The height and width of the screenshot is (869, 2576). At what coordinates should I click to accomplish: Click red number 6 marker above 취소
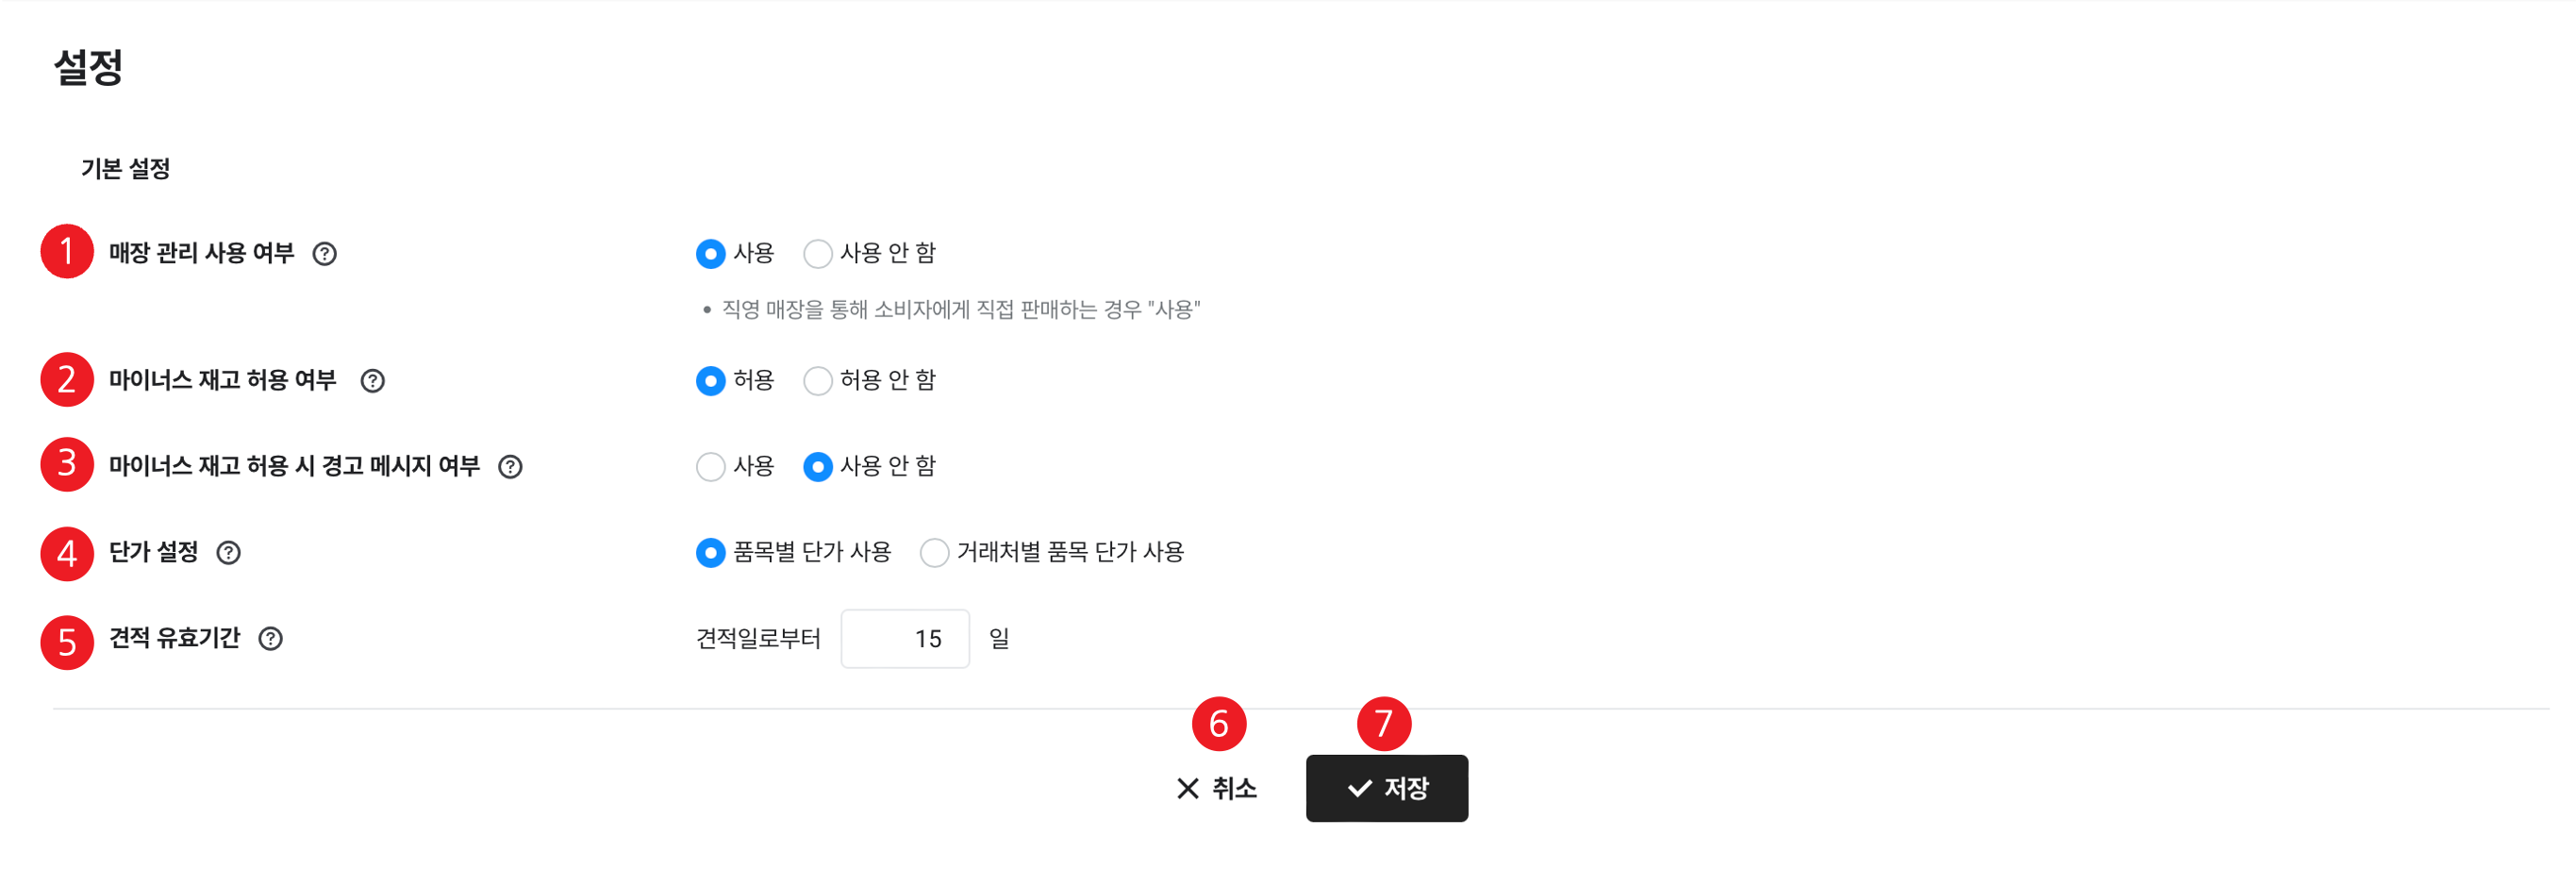coord(1219,724)
